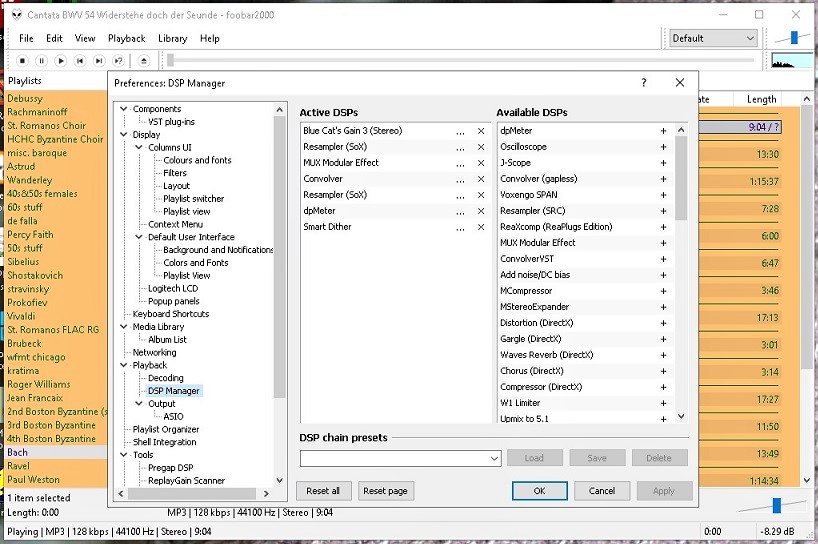Remove Smart Dither from active DSPs

481,227
